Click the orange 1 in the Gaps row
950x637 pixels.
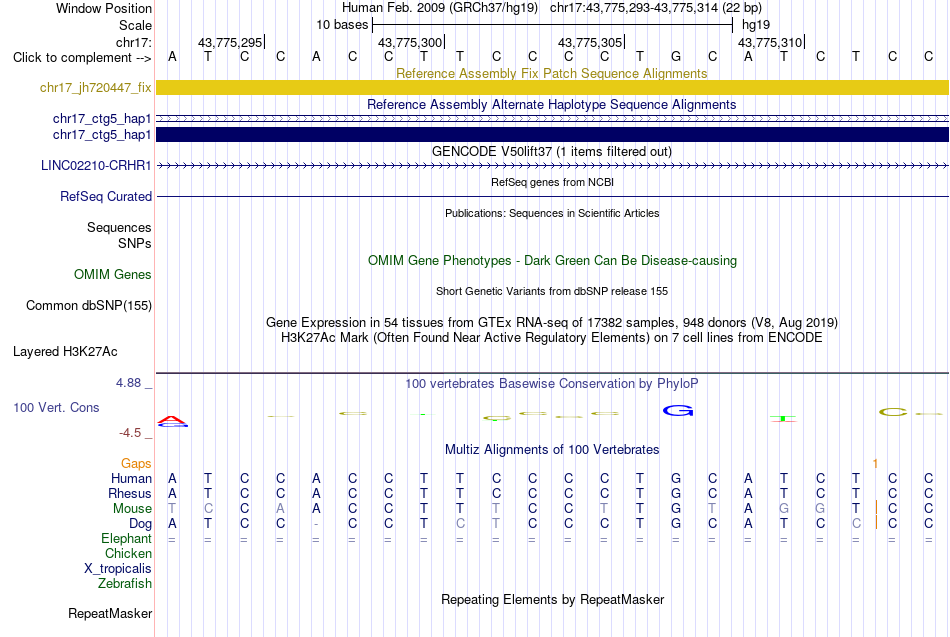pos(875,464)
